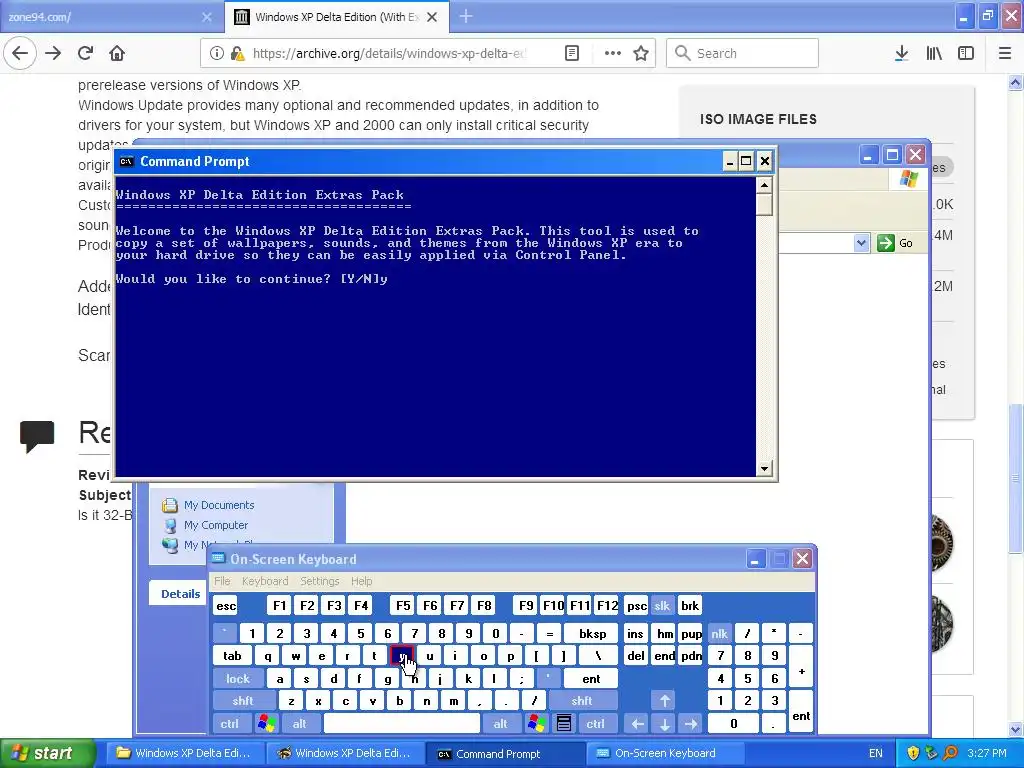Toggle Firefox sidebar view
Viewport: 1024px width, 768px height.
(x=966, y=53)
